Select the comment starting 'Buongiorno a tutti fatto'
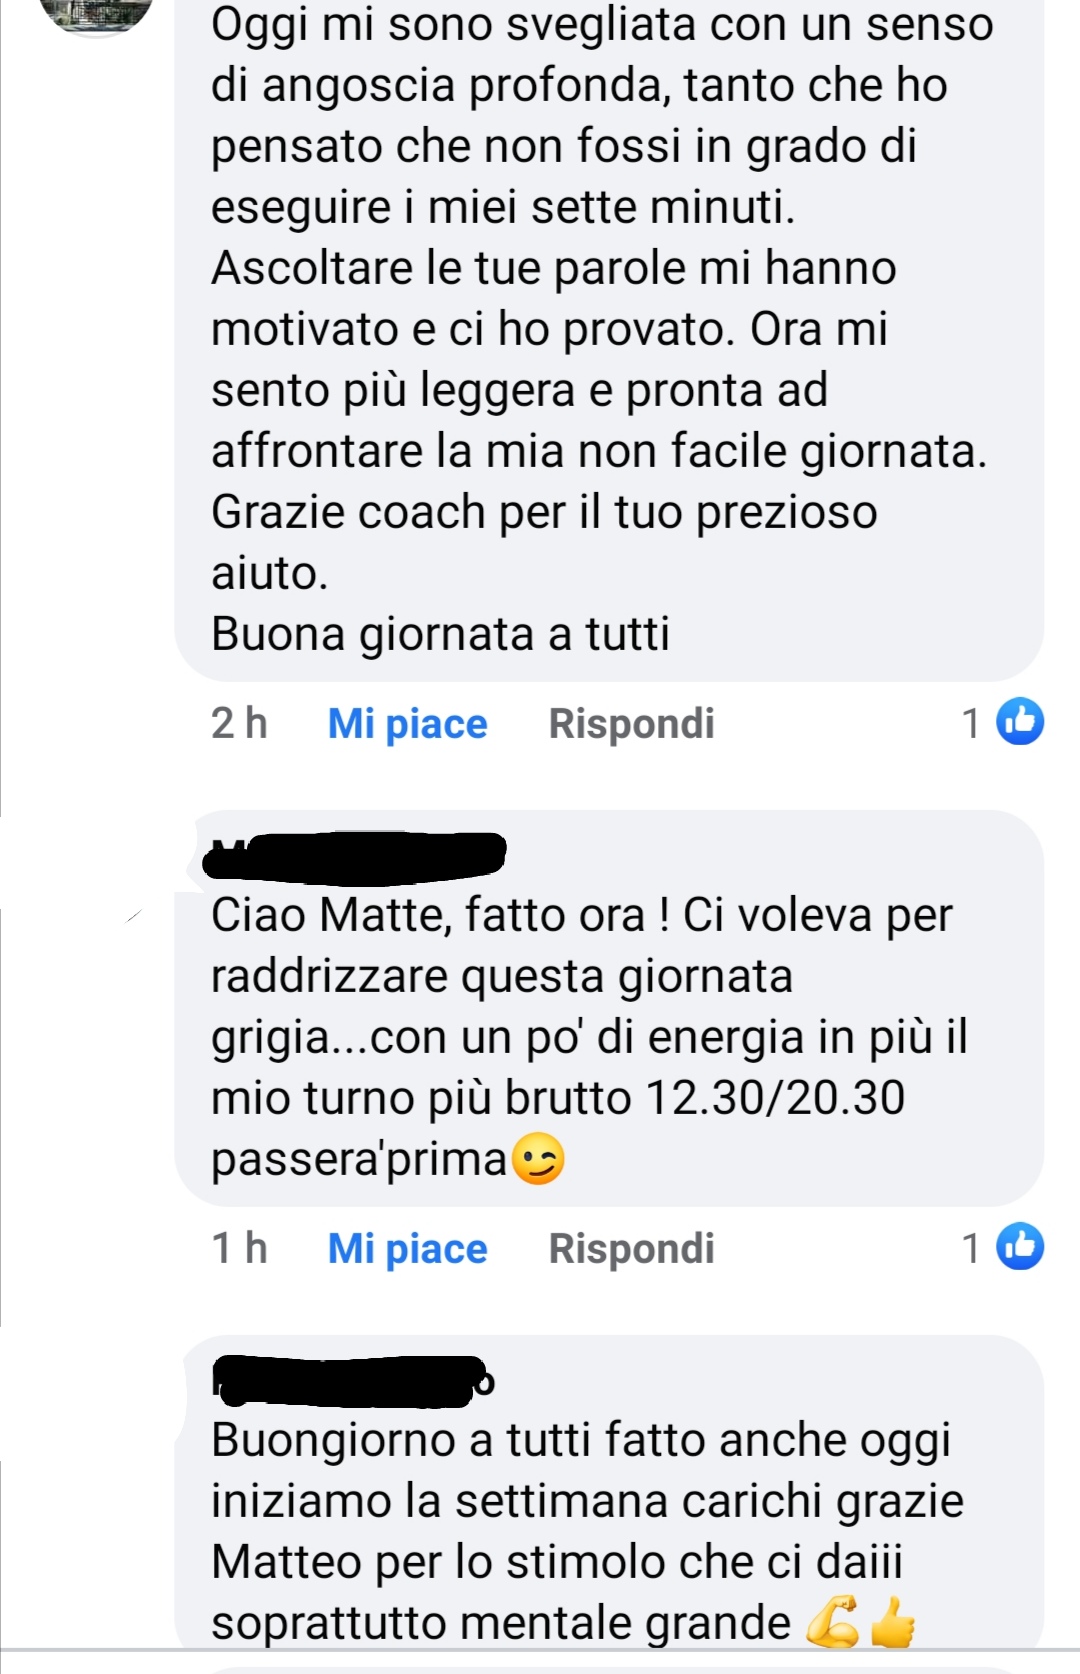 (609, 1492)
